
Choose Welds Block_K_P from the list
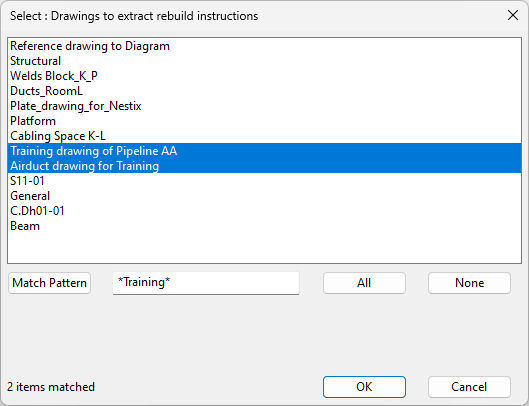264,76
